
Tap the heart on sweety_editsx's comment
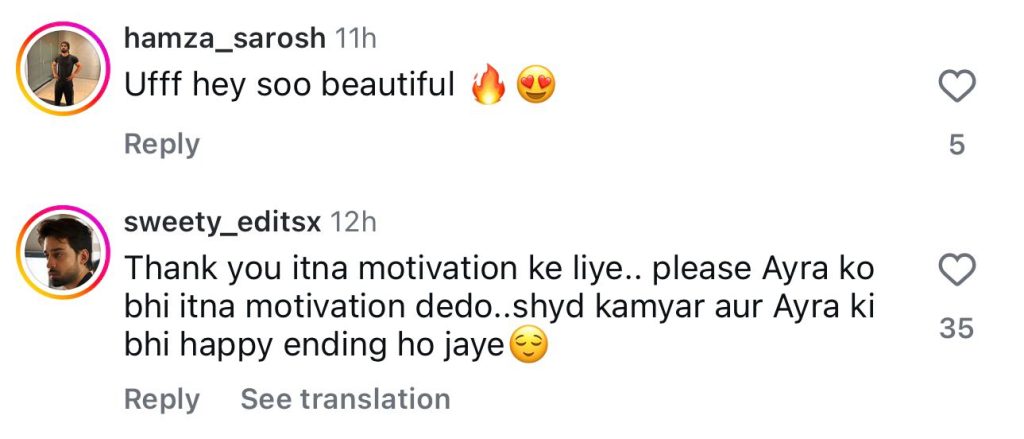[x=957, y=270]
